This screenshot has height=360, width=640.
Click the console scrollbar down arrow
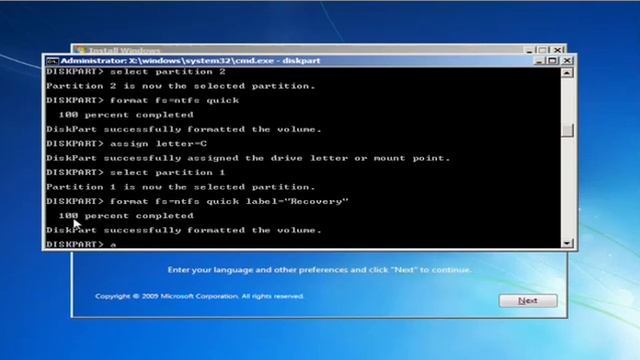click(x=567, y=243)
